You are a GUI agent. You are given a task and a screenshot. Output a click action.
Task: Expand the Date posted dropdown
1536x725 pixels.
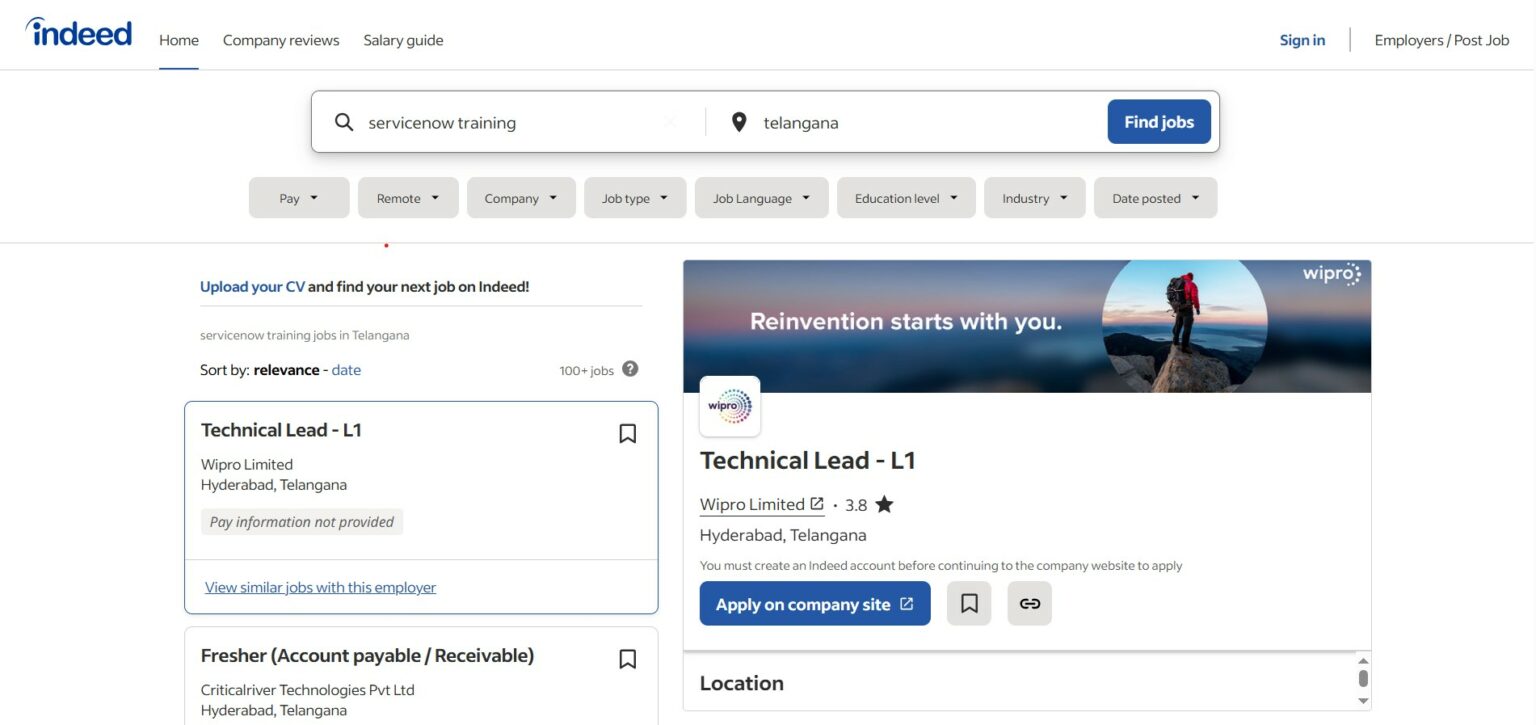(x=1155, y=198)
